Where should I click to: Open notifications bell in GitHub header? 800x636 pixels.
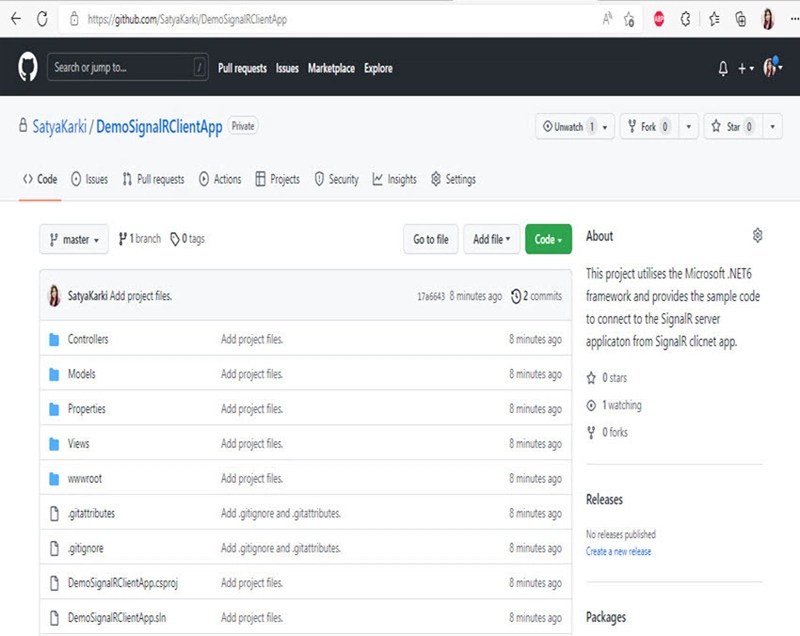[723, 68]
